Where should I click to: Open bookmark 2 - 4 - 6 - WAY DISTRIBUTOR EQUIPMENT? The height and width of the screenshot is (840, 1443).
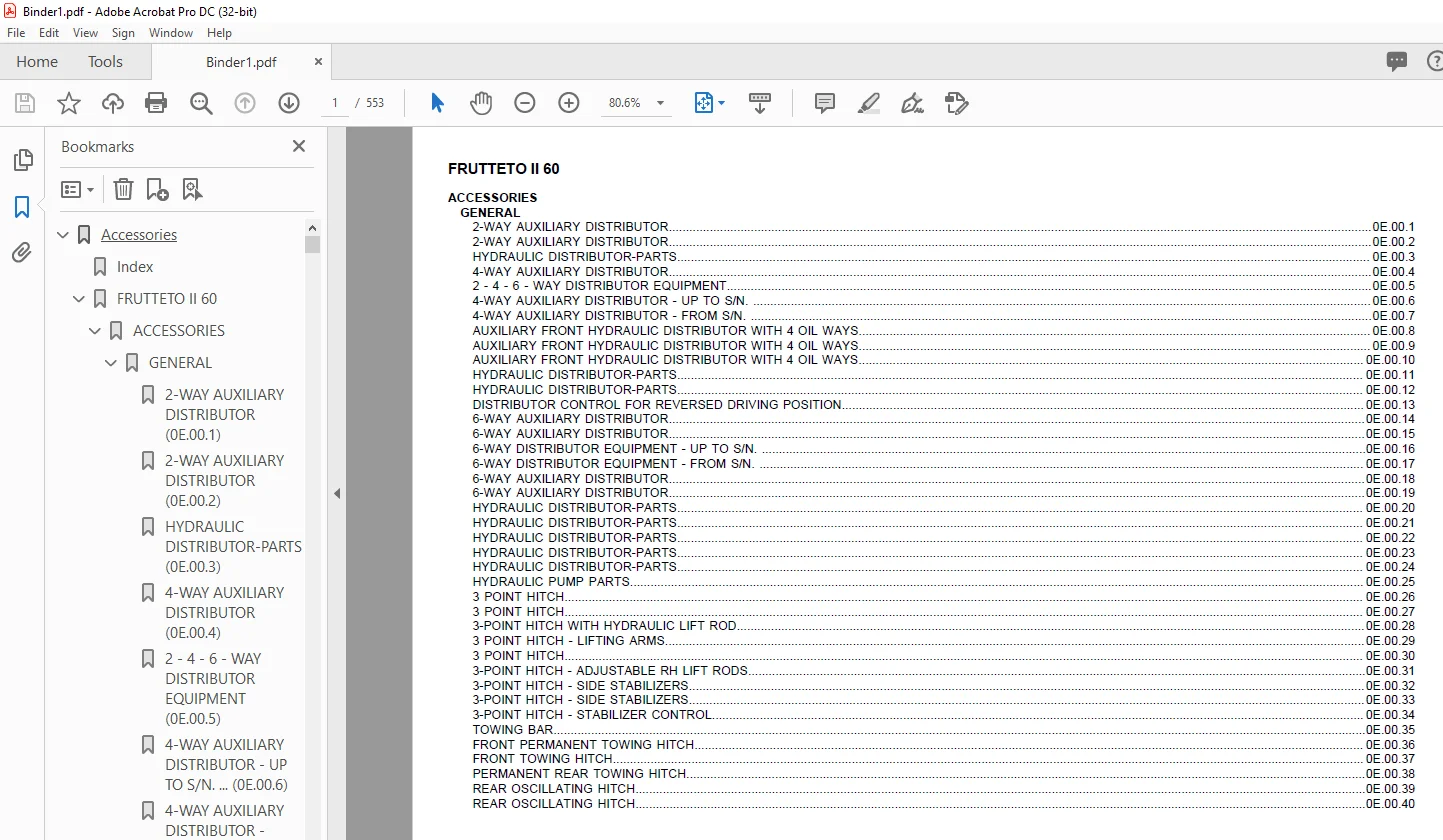tap(213, 689)
